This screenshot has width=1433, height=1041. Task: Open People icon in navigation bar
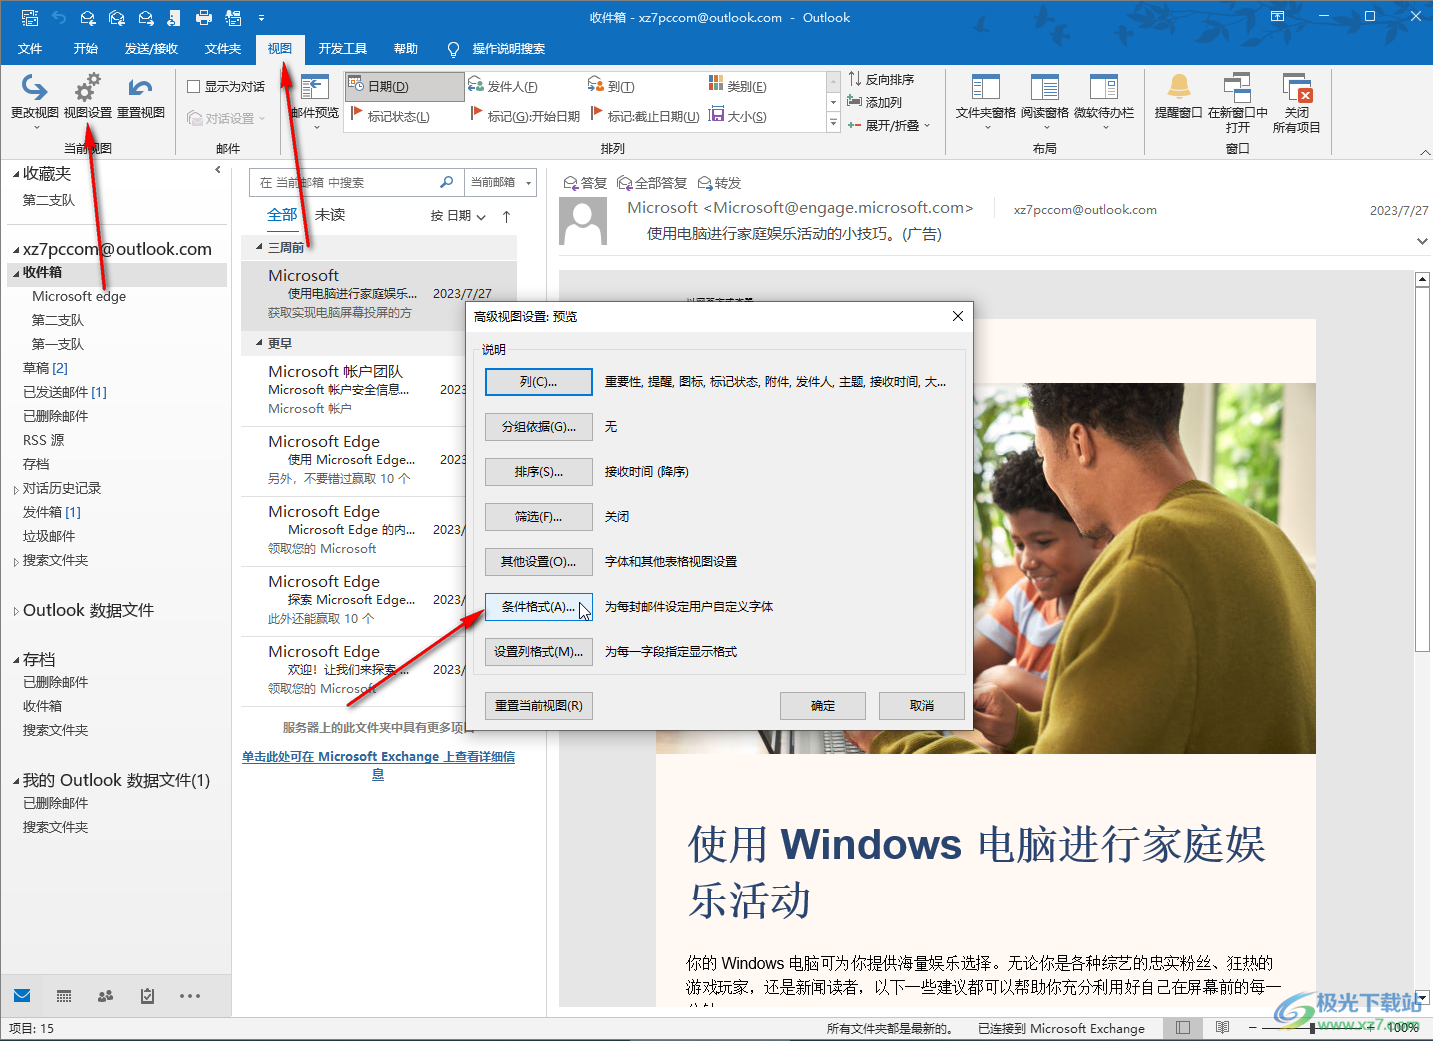click(x=106, y=996)
